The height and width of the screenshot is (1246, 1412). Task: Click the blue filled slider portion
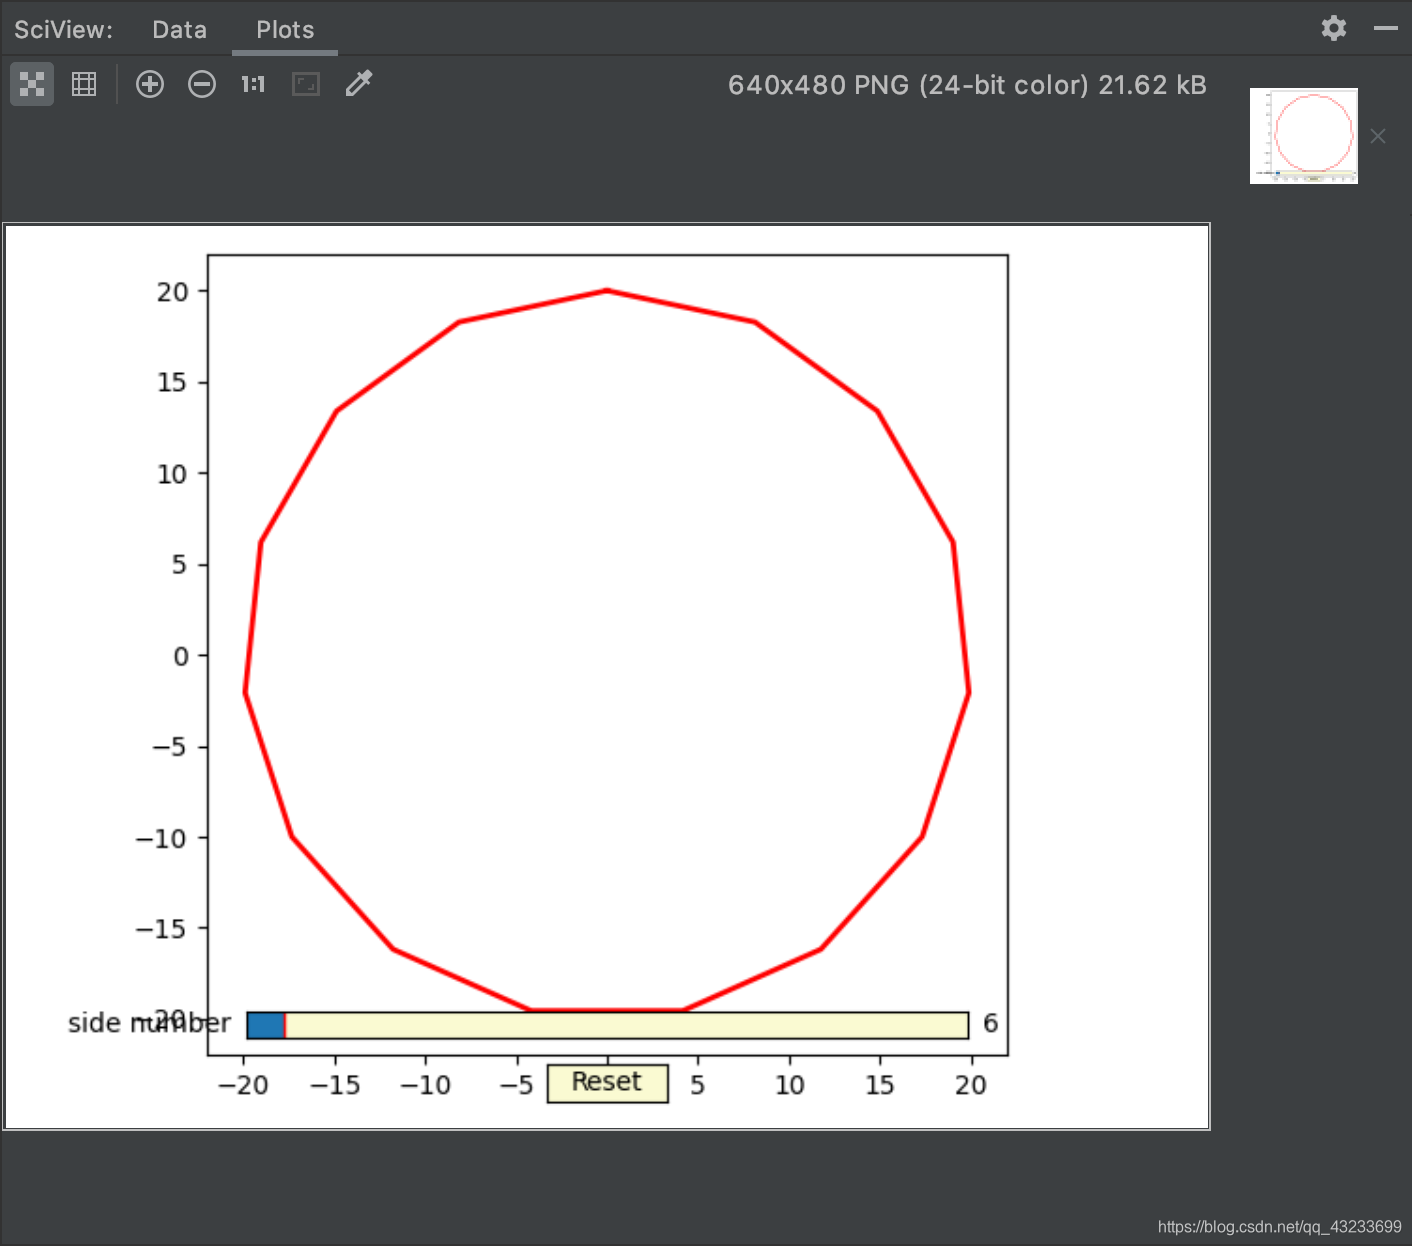tap(266, 1025)
